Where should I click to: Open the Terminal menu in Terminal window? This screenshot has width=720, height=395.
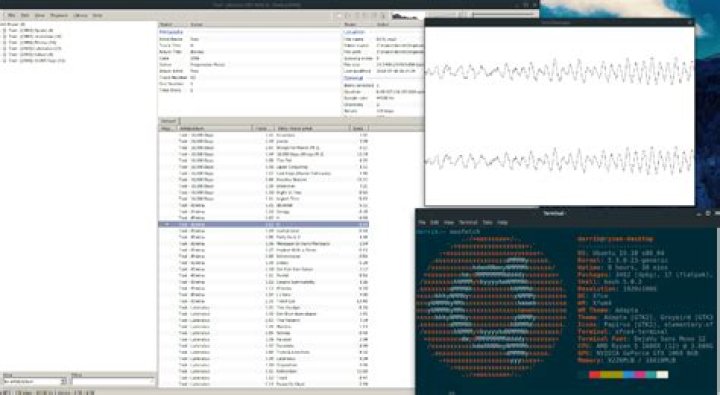click(x=468, y=222)
